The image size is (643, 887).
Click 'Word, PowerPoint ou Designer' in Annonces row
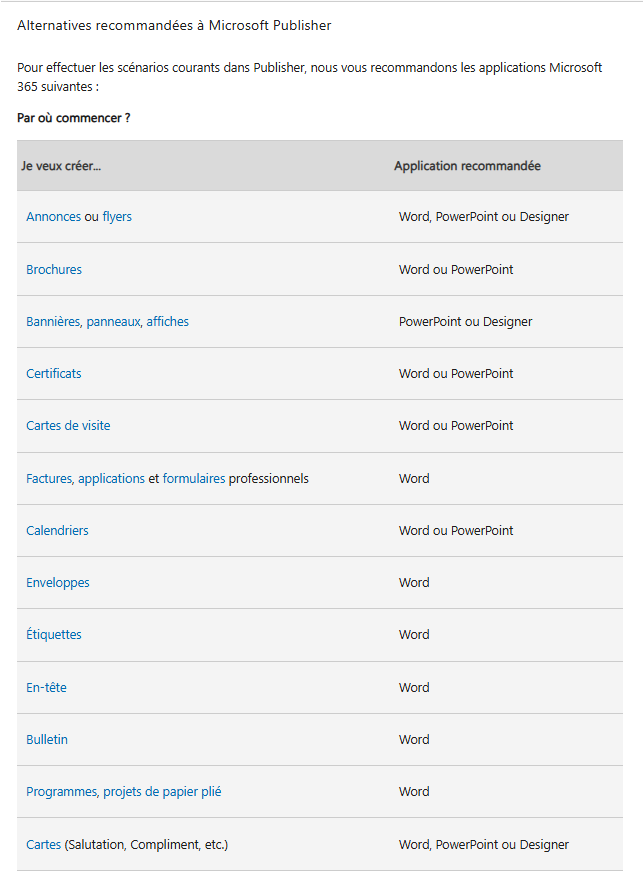[484, 217]
